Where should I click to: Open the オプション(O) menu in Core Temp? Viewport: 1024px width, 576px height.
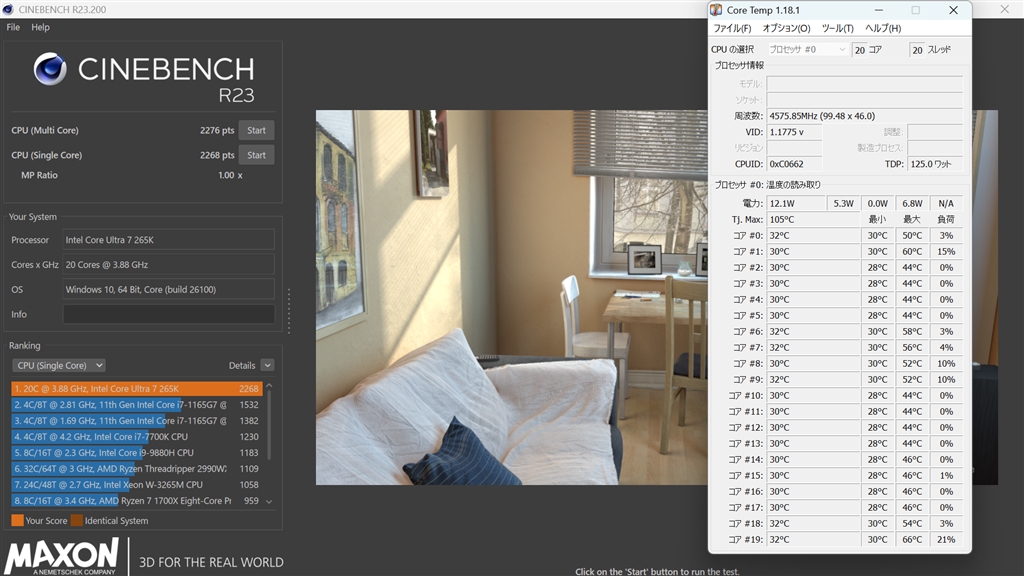(786, 28)
